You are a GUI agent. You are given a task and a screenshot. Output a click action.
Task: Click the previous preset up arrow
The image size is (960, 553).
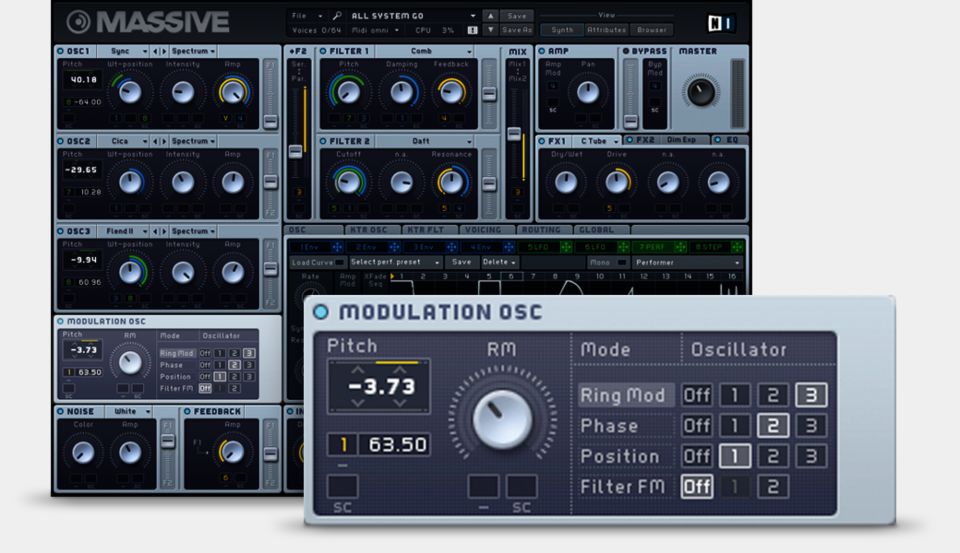(x=489, y=16)
